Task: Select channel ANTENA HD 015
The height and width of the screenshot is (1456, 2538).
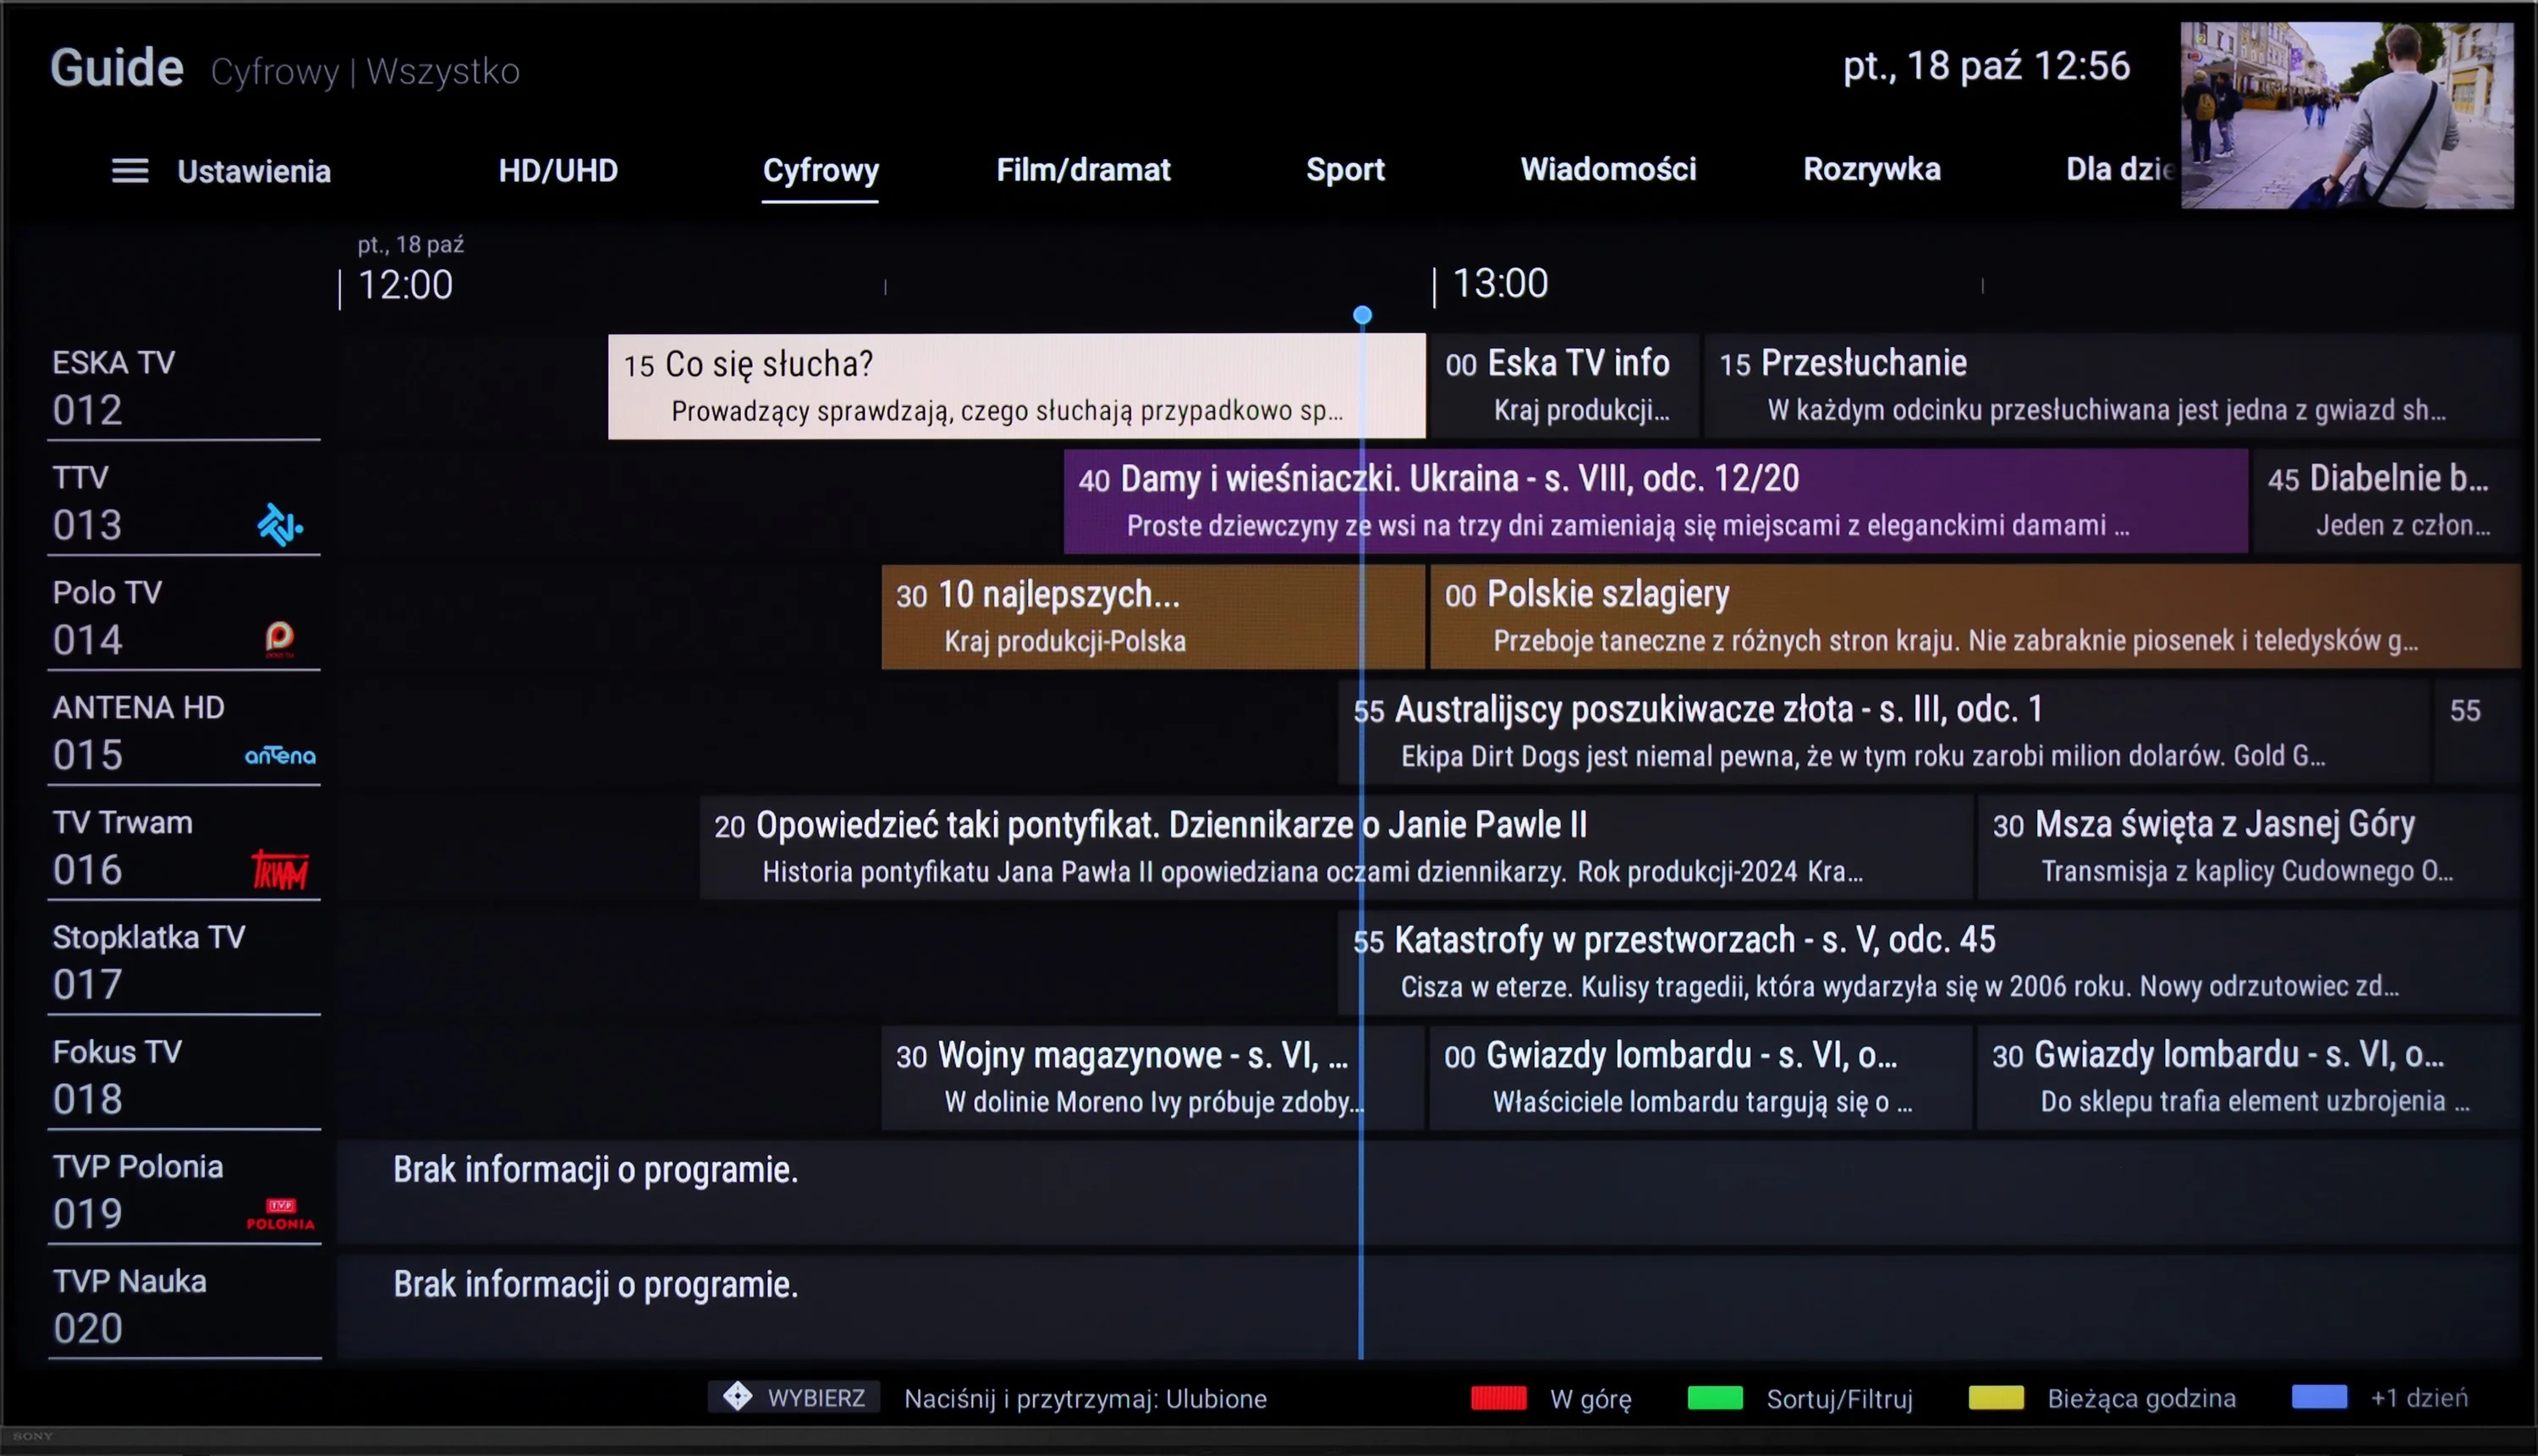Action: pyautogui.click(x=184, y=733)
